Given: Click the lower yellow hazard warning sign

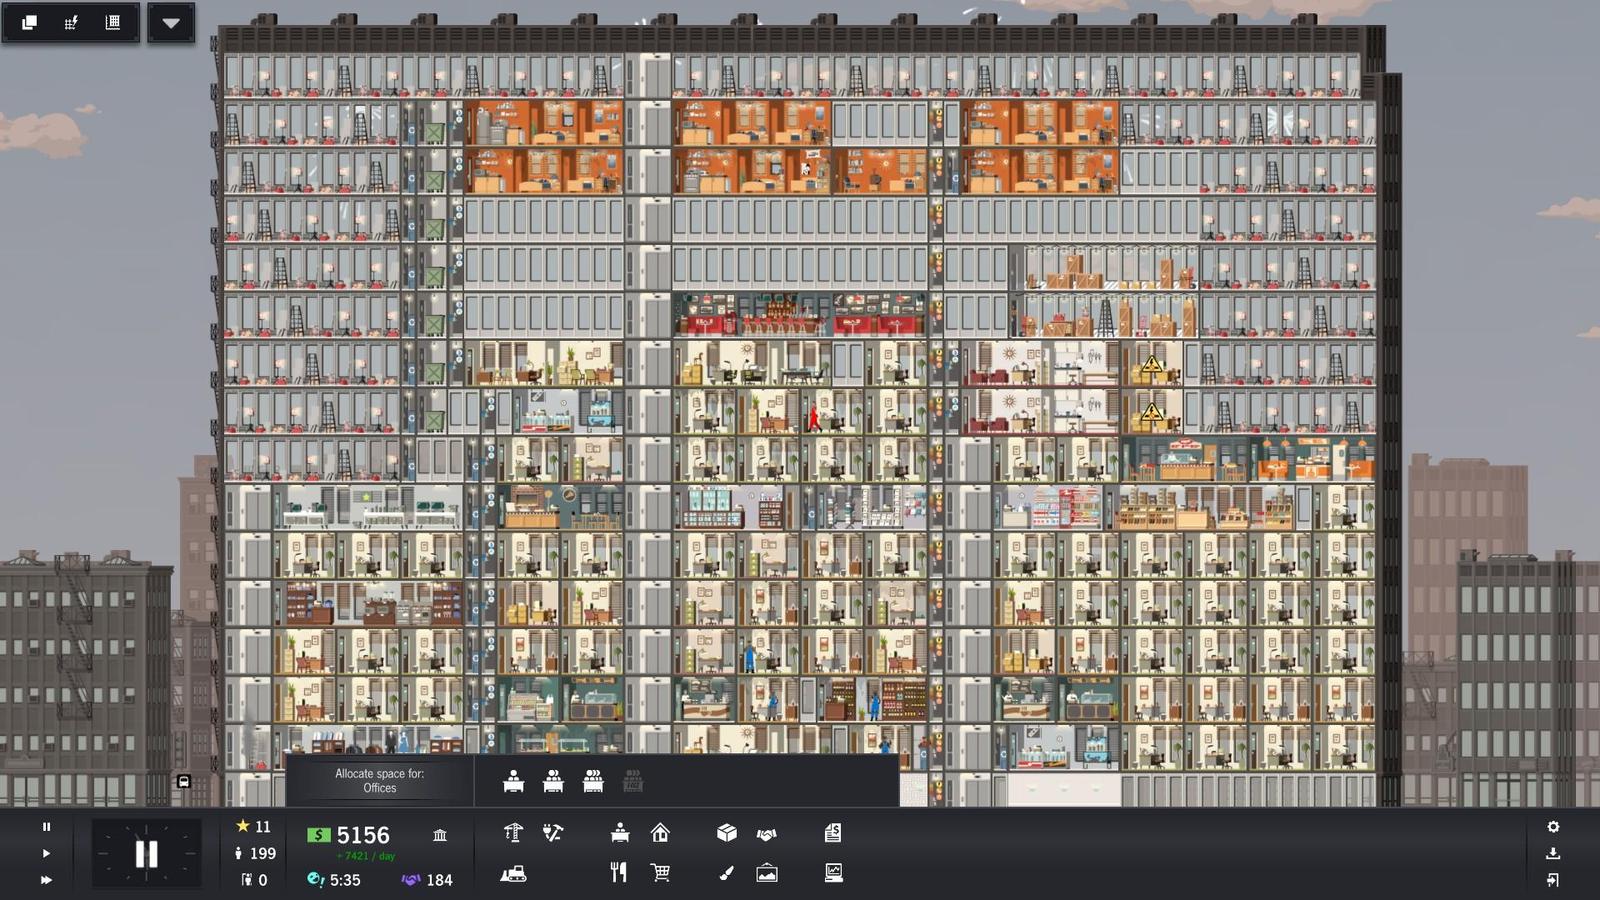Looking at the screenshot, I should [1152, 411].
